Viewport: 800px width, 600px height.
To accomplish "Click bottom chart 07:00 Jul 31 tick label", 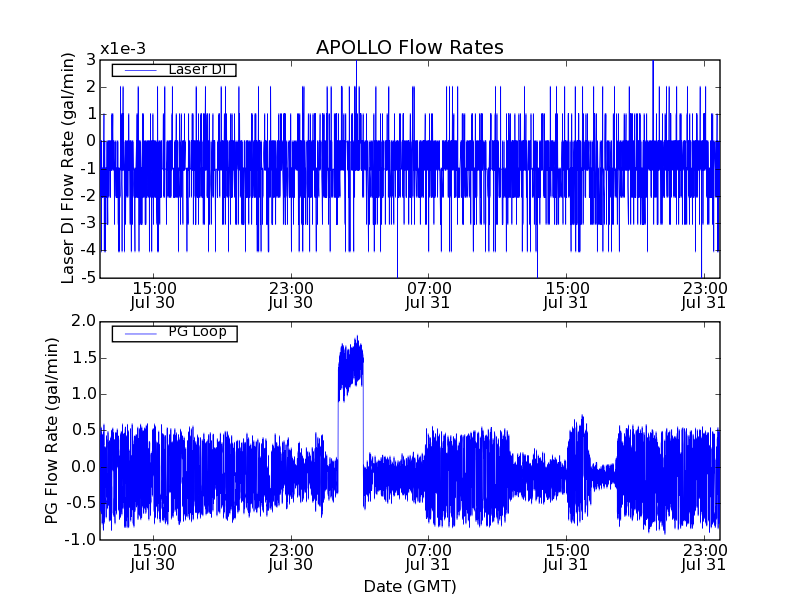I will (x=428, y=558).
